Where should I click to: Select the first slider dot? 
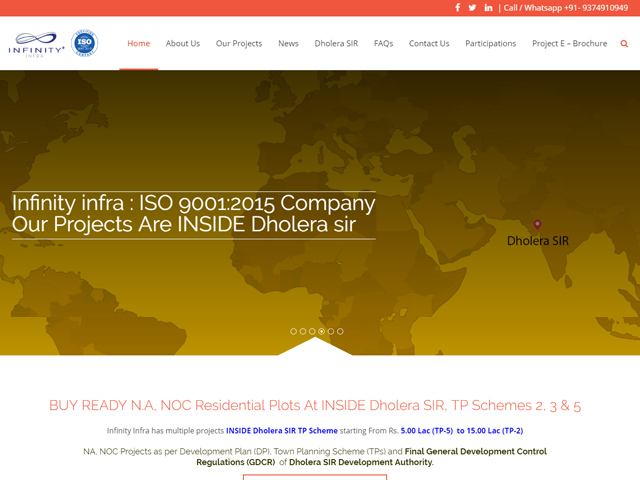(x=294, y=331)
